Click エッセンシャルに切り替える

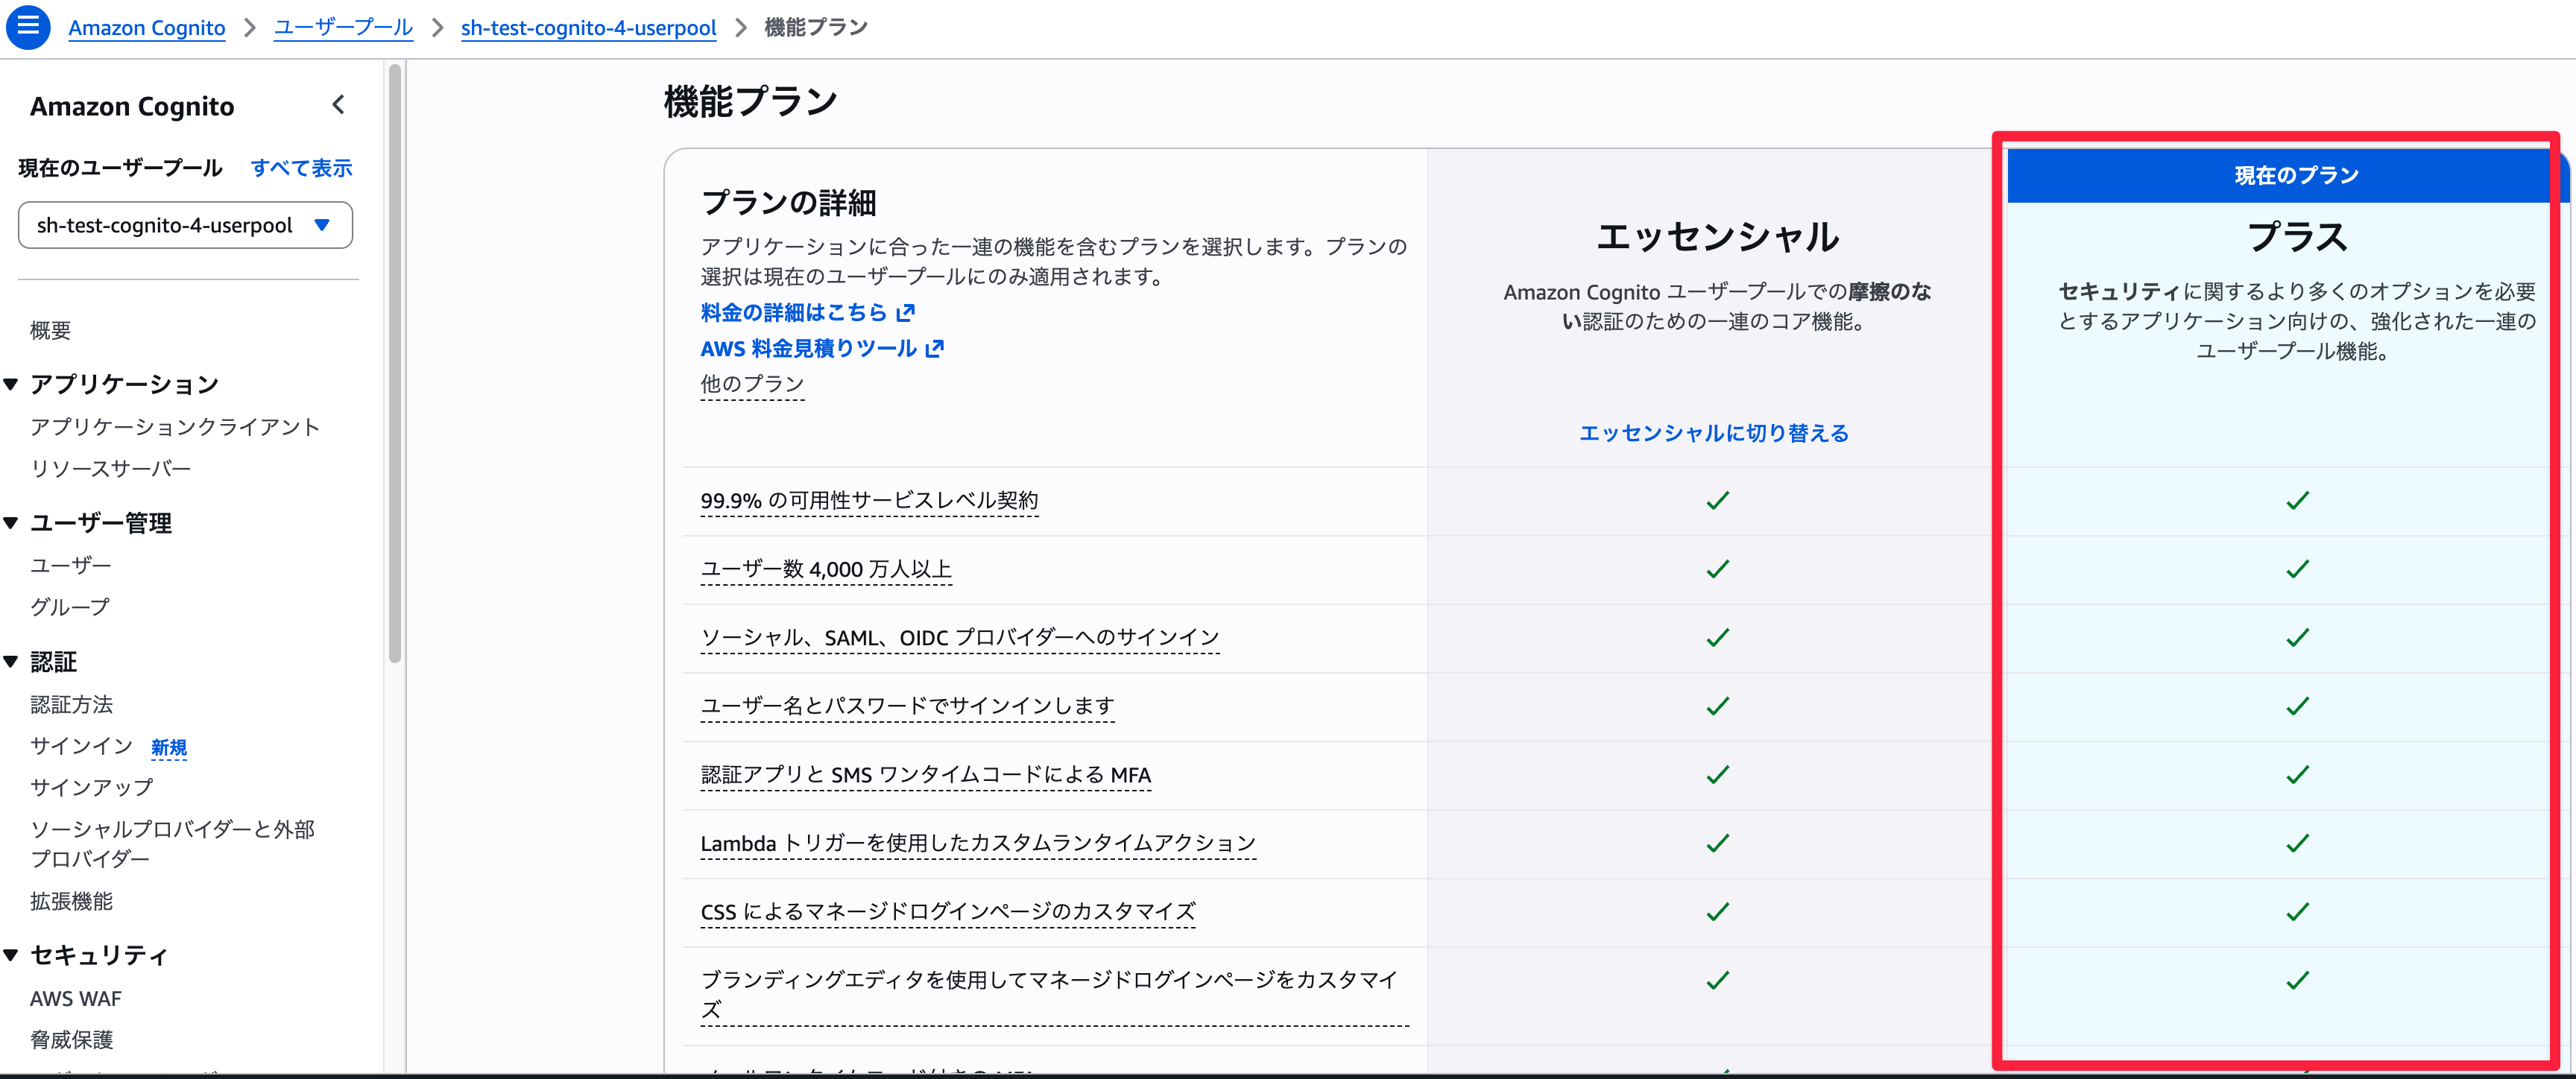(1714, 433)
